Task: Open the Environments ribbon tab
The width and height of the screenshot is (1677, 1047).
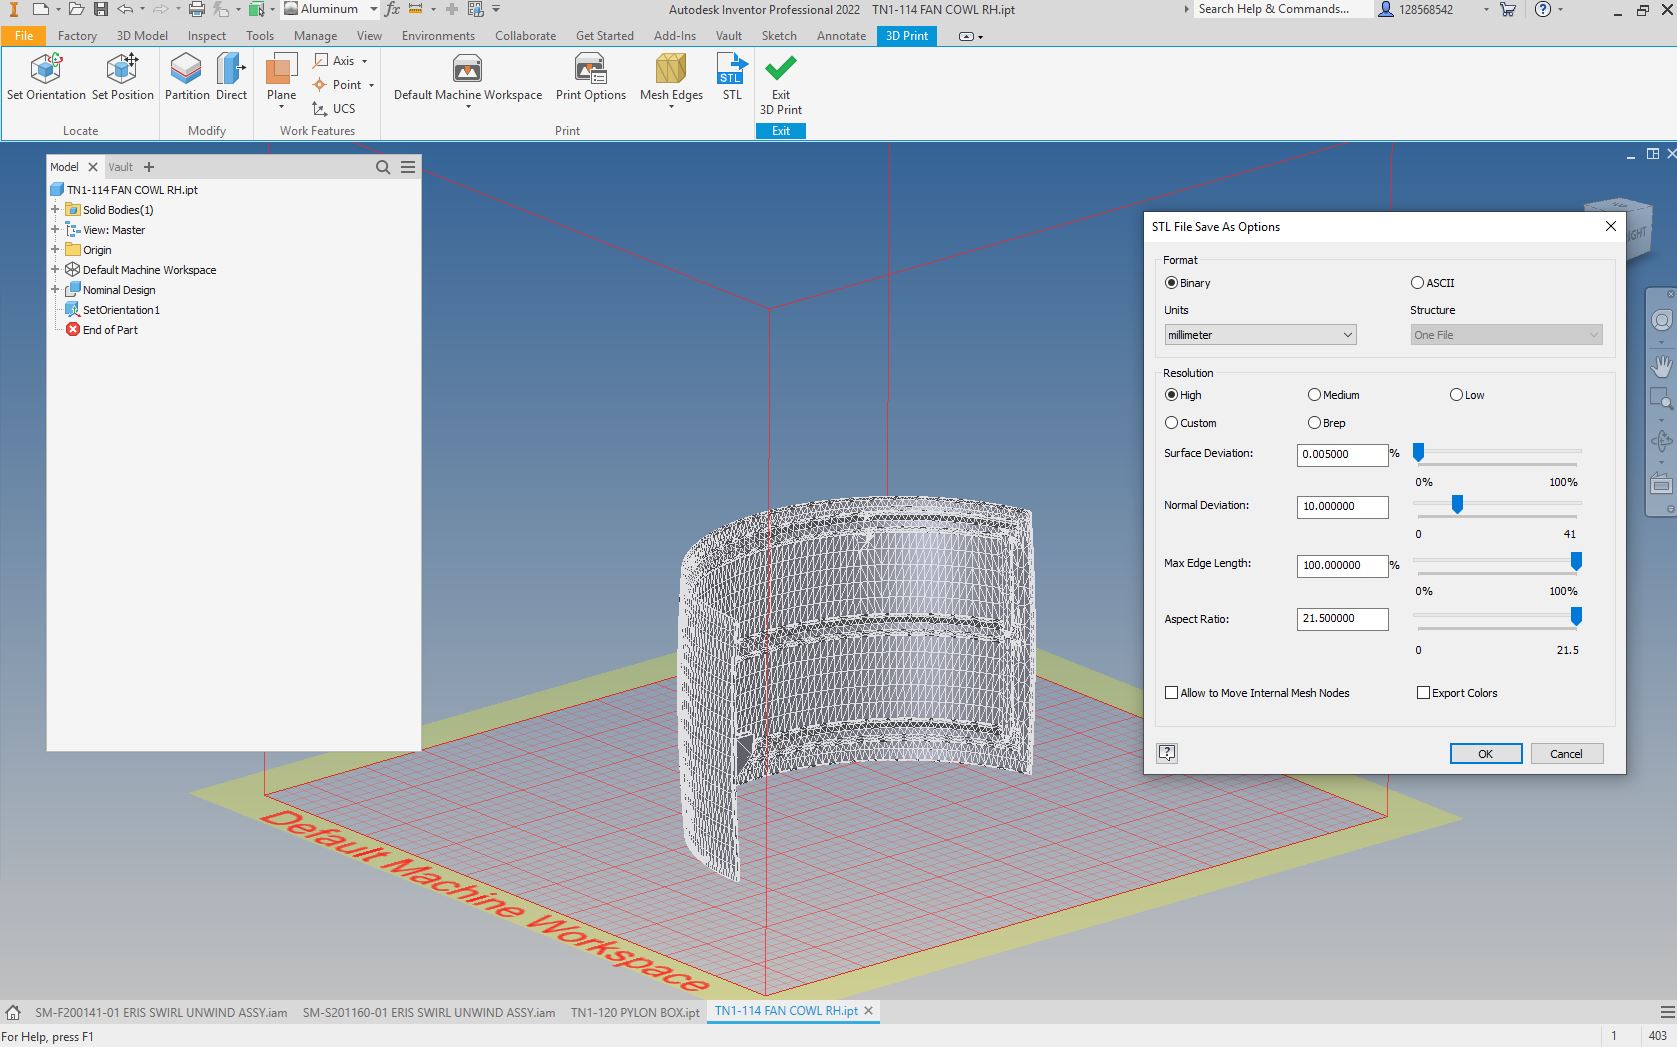Action: (438, 35)
